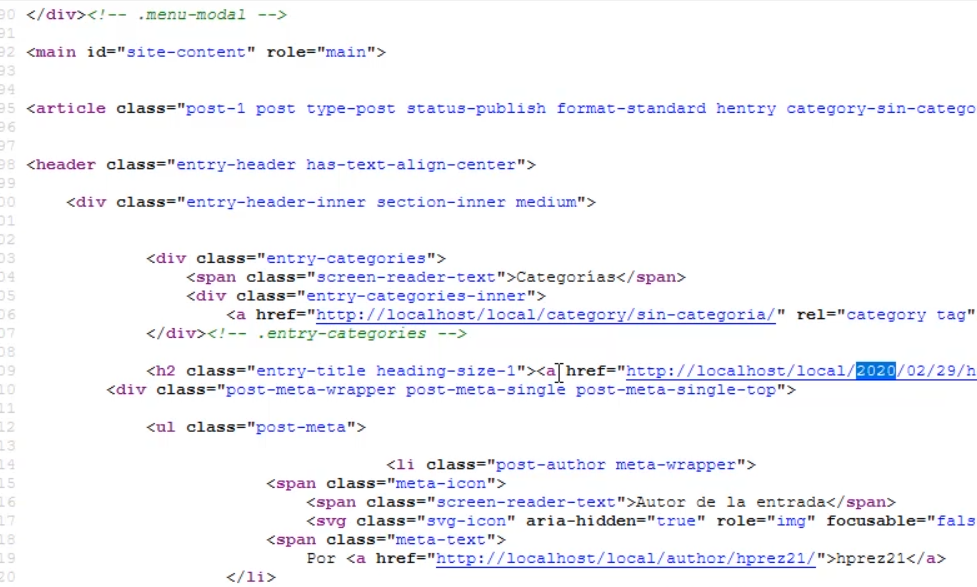The image size is (977, 587).
Task: Click "entry-header has-text-align-center" class value
Action: click(x=350, y=165)
